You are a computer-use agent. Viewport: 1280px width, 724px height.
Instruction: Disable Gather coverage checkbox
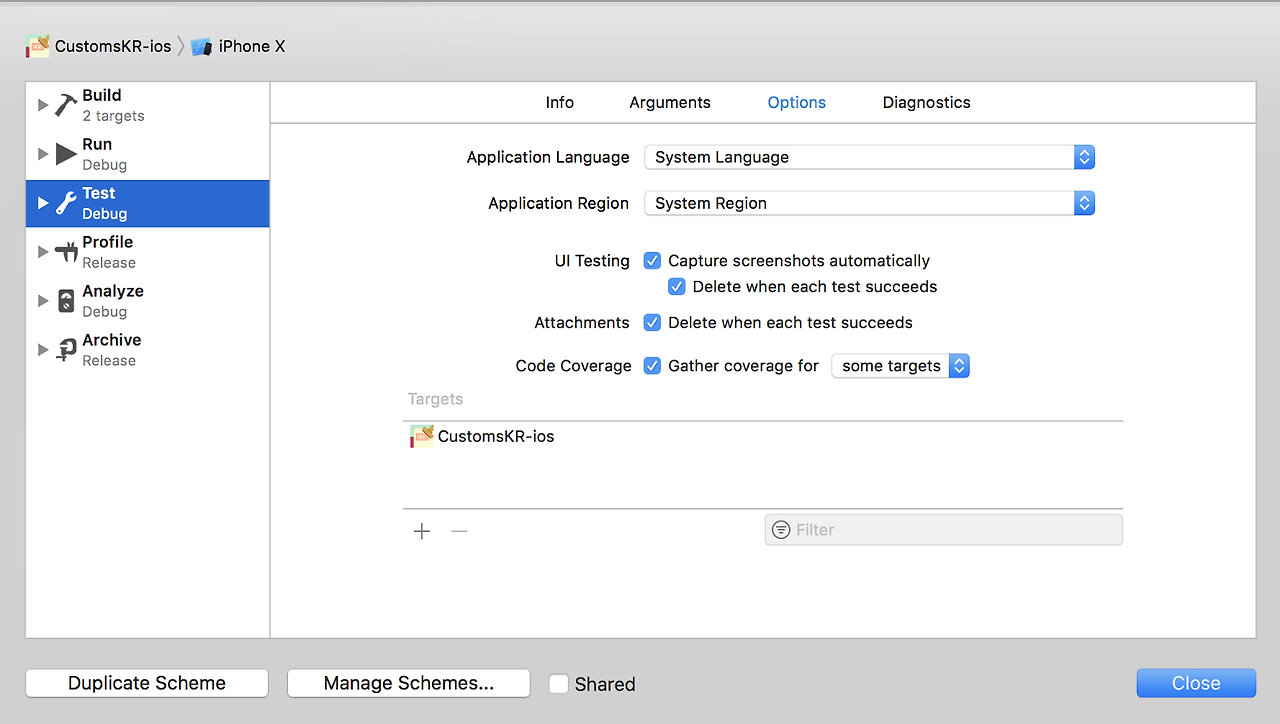click(652, 366)
